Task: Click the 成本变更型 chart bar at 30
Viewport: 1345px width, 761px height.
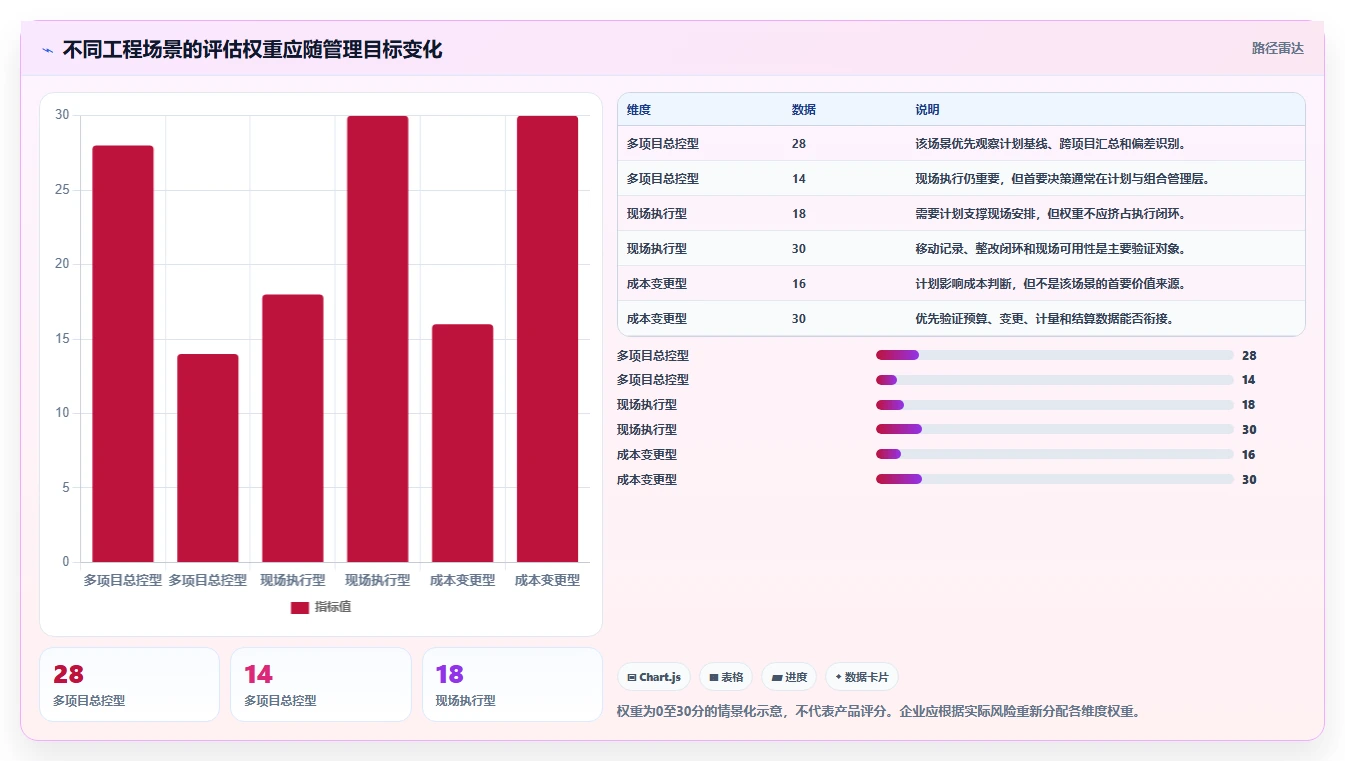Action: click(x=547, y=339)
